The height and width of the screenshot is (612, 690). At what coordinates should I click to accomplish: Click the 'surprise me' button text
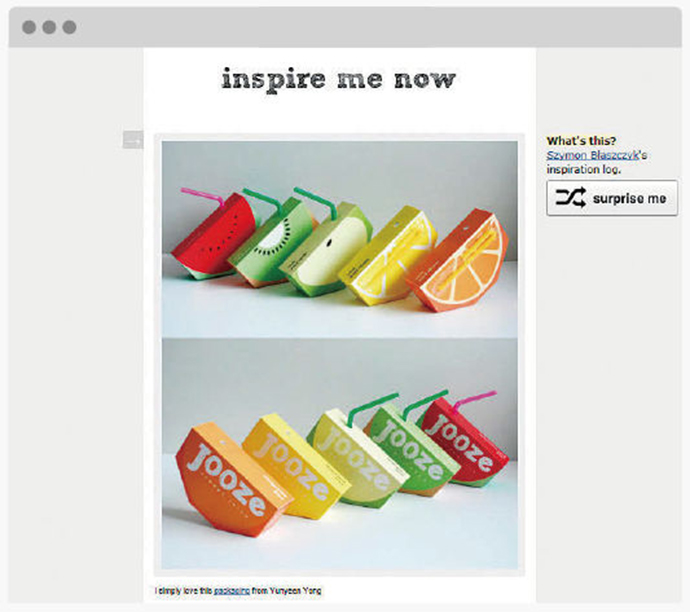tap(629, 198)
